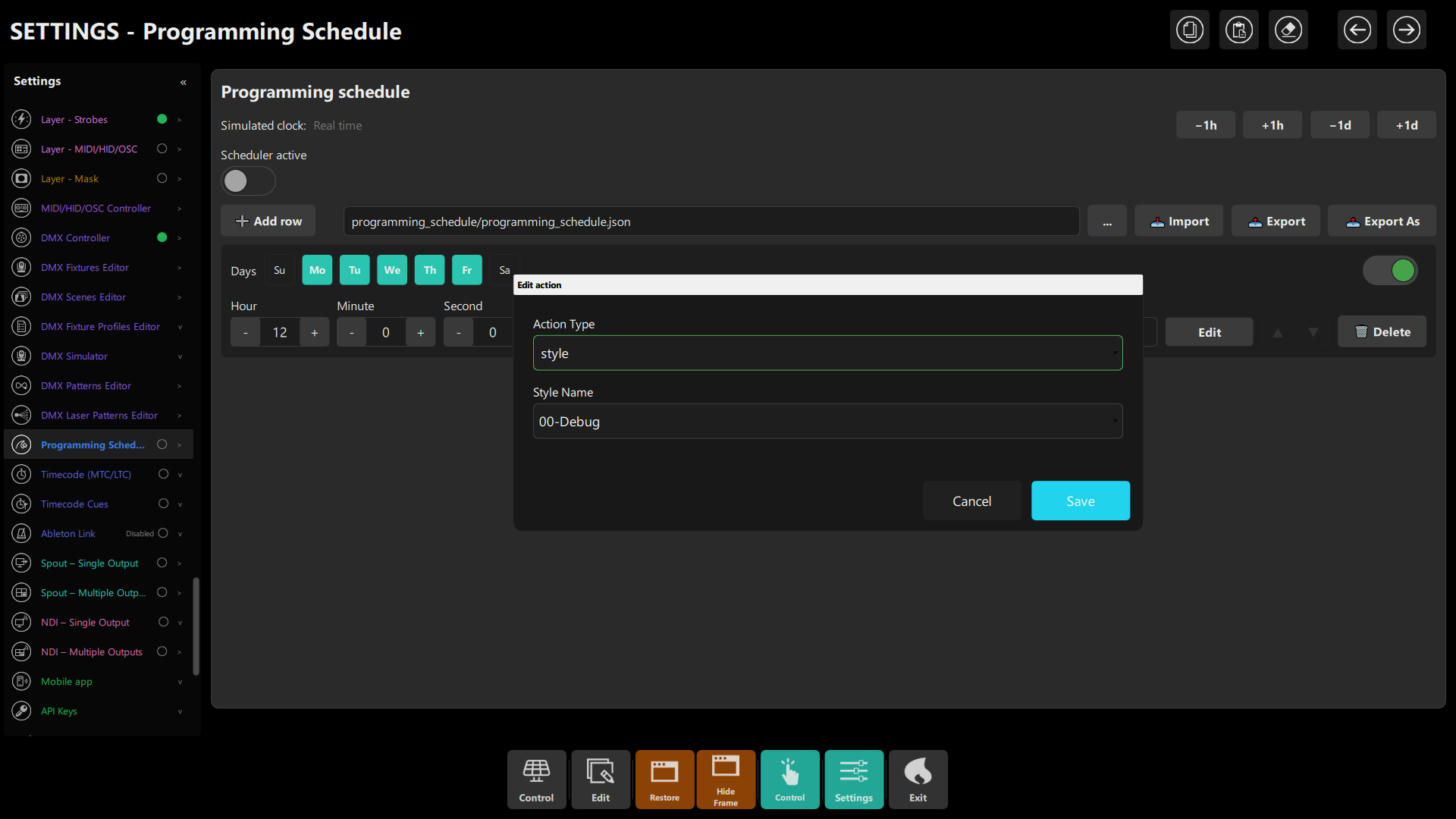Select the Settings tab in bottom toolbar
This screenshot has width=1456, height=819.
click(854, 780)
